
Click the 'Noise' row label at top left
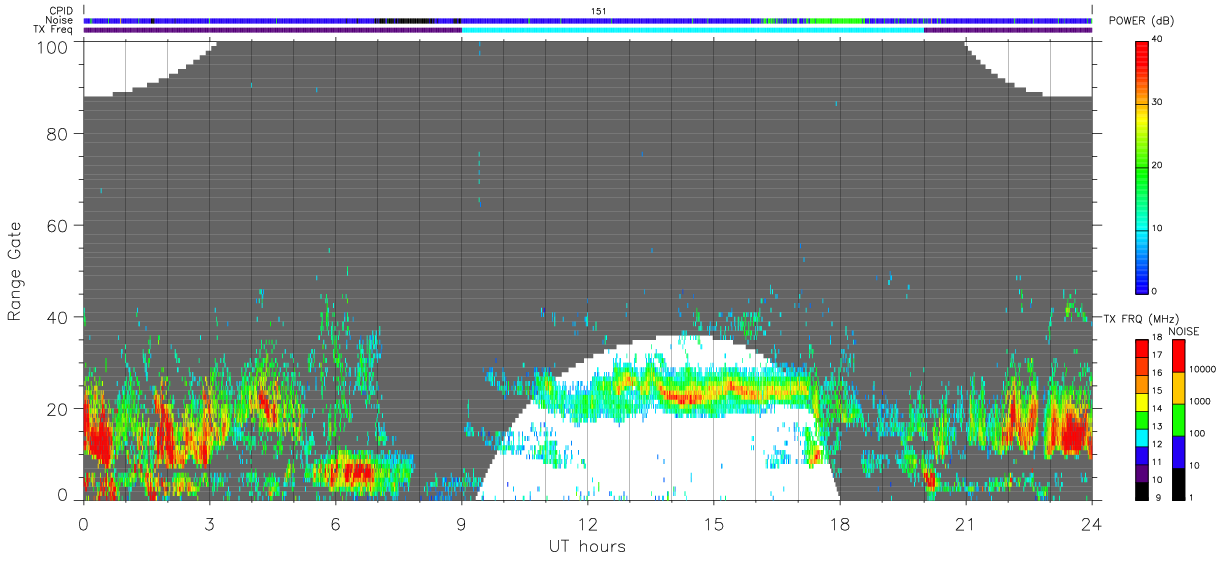click(60, 20)
